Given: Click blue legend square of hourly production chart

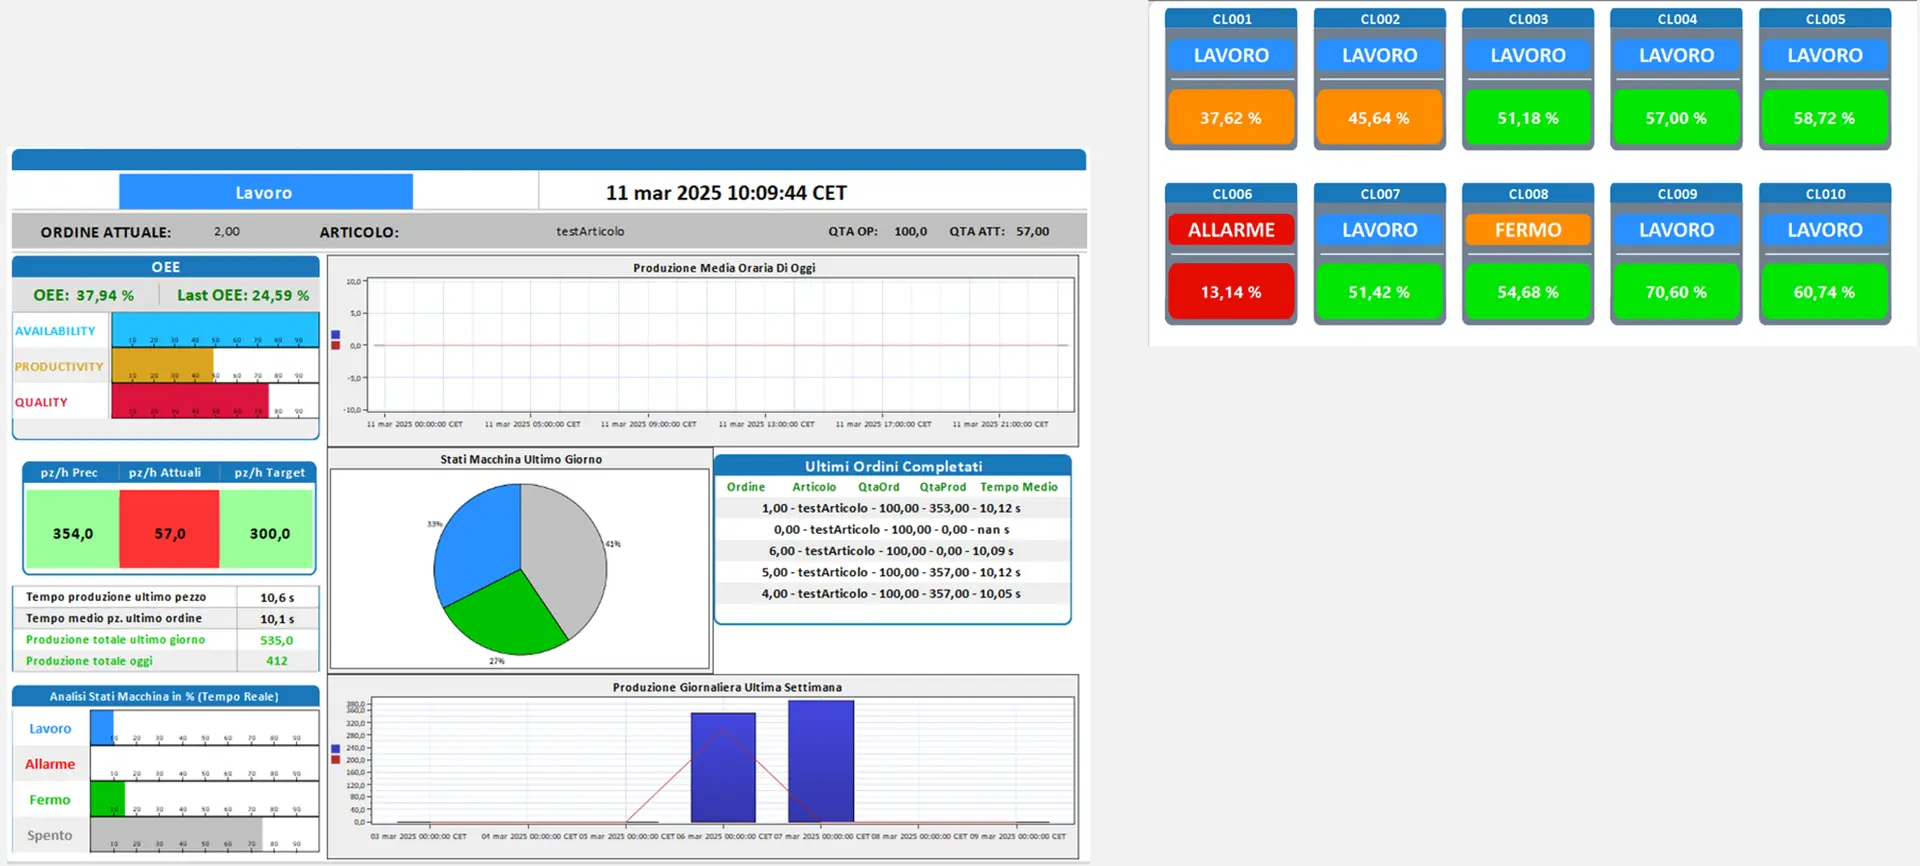Looking at the screenshot, I should (336, 335).
